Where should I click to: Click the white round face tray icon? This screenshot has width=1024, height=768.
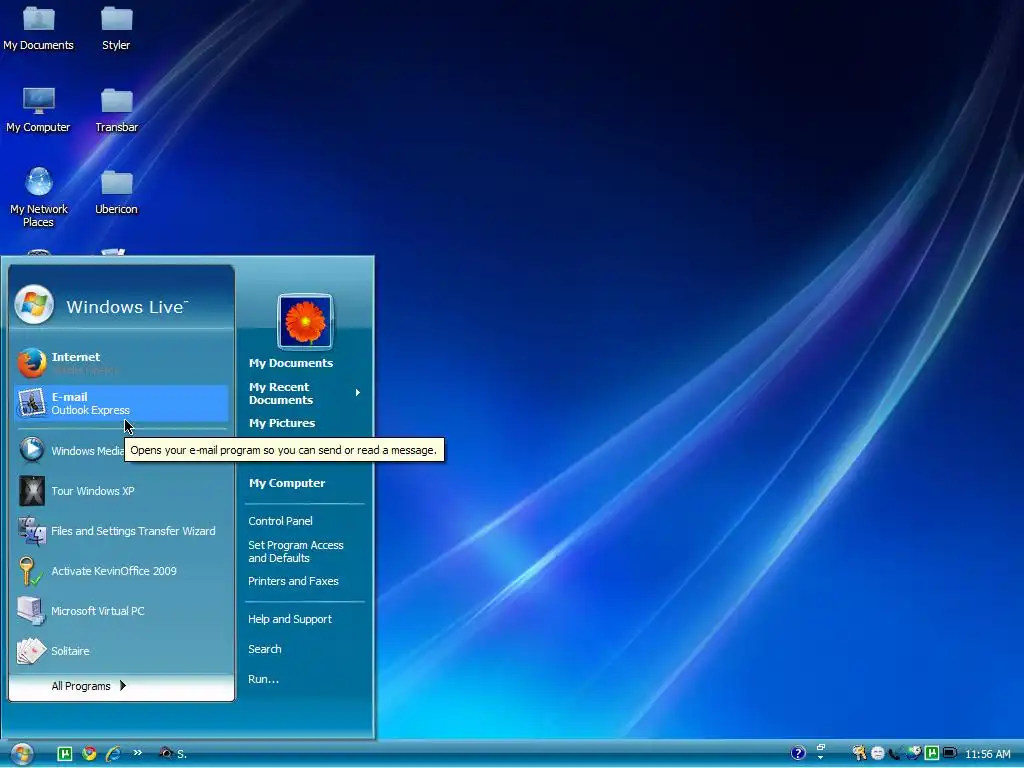tap(878, 754)
